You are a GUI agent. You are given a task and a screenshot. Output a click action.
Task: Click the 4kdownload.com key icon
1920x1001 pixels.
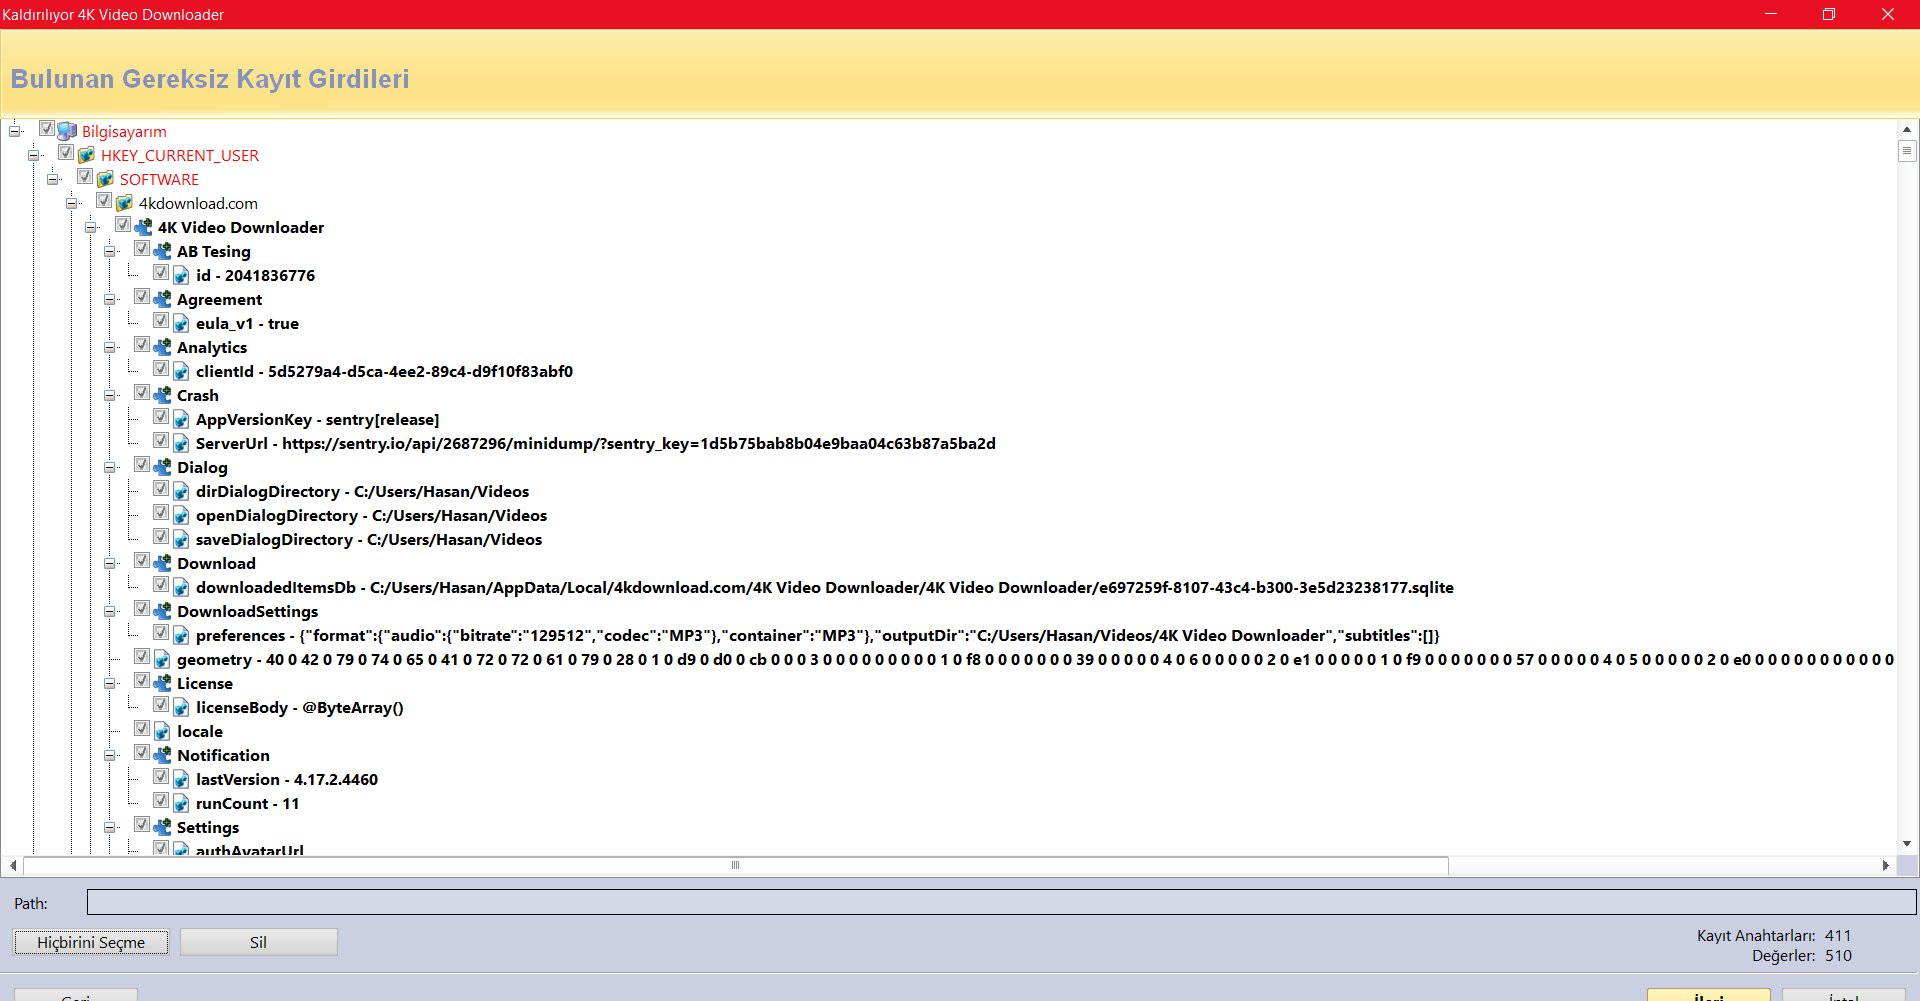[124, 203]
